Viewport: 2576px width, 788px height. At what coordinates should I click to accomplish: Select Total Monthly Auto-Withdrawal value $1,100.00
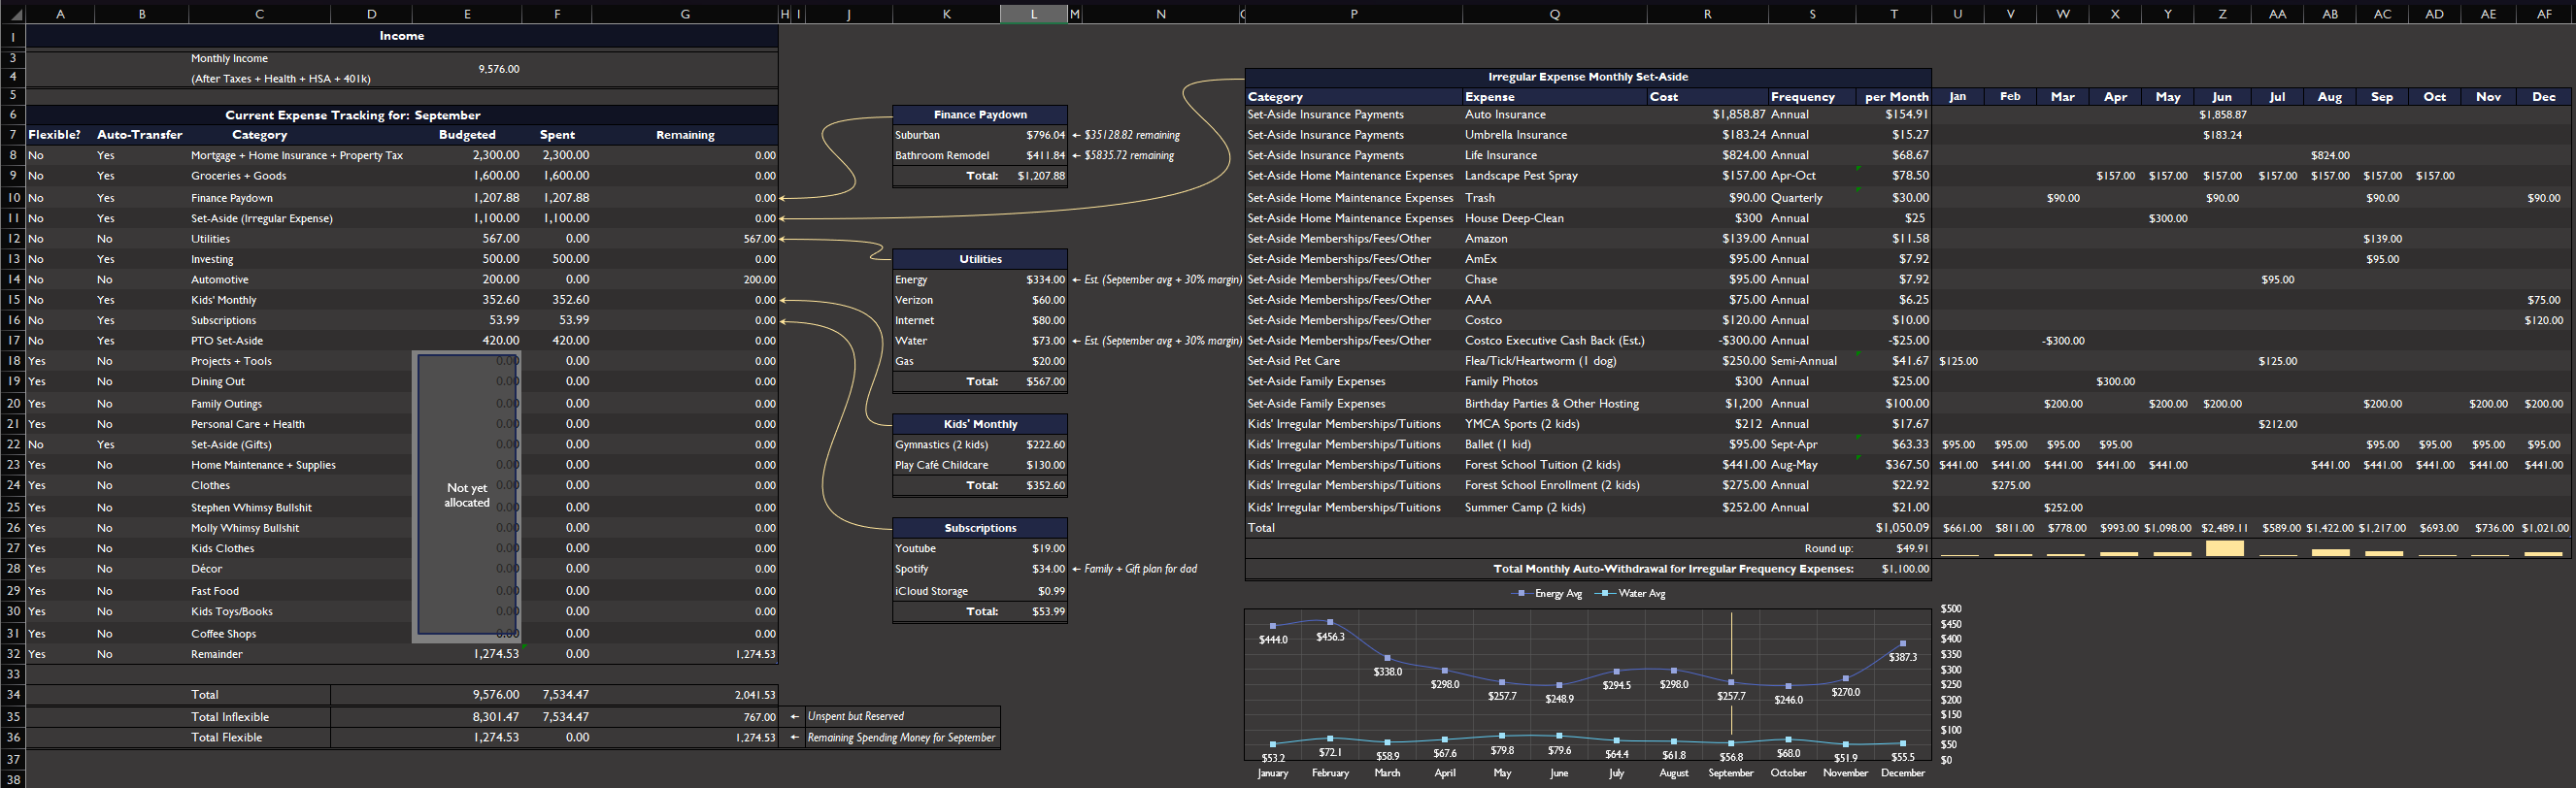1905,569
